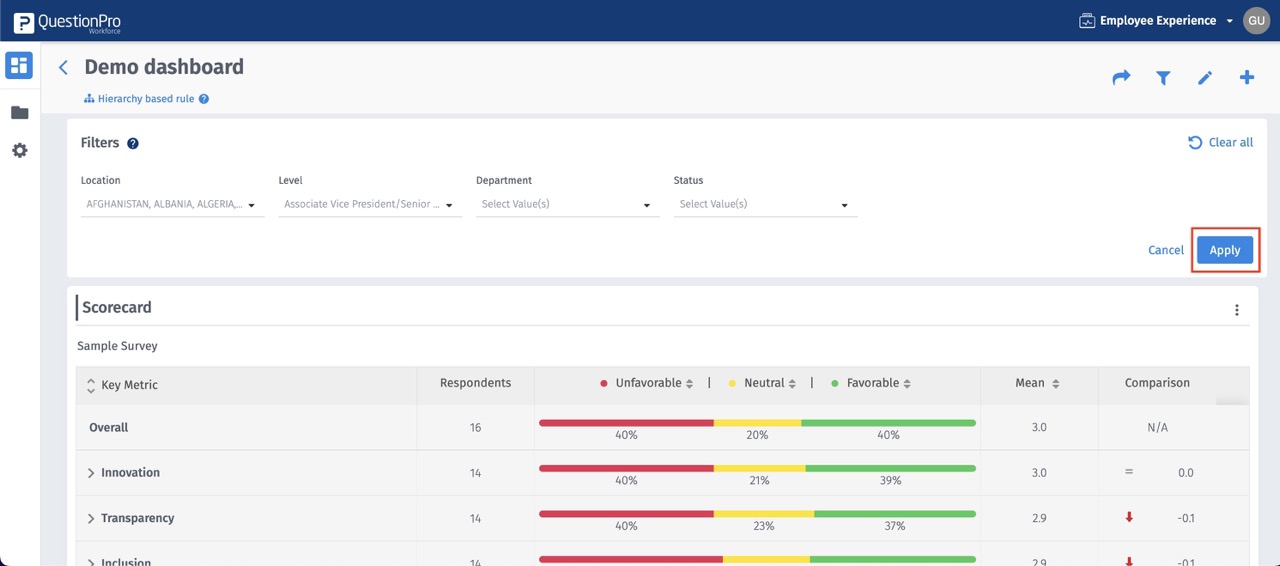Click the back arrow beside Demo dashboard
Screen dimensions: 1280x566
point(63,67)
